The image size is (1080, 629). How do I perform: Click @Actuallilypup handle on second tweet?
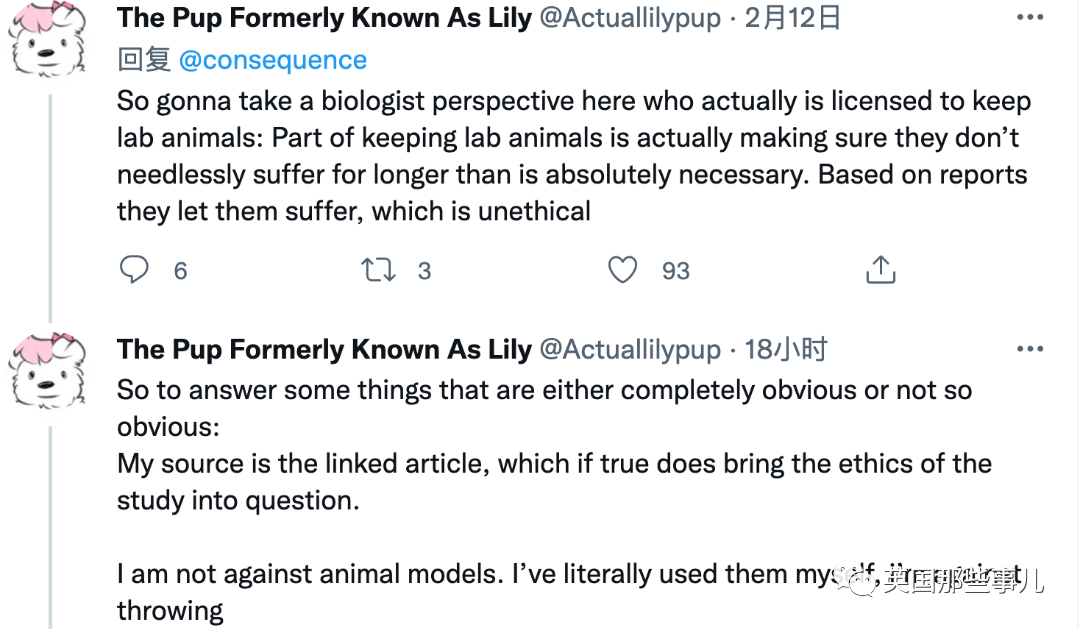[x=630, y=349]
